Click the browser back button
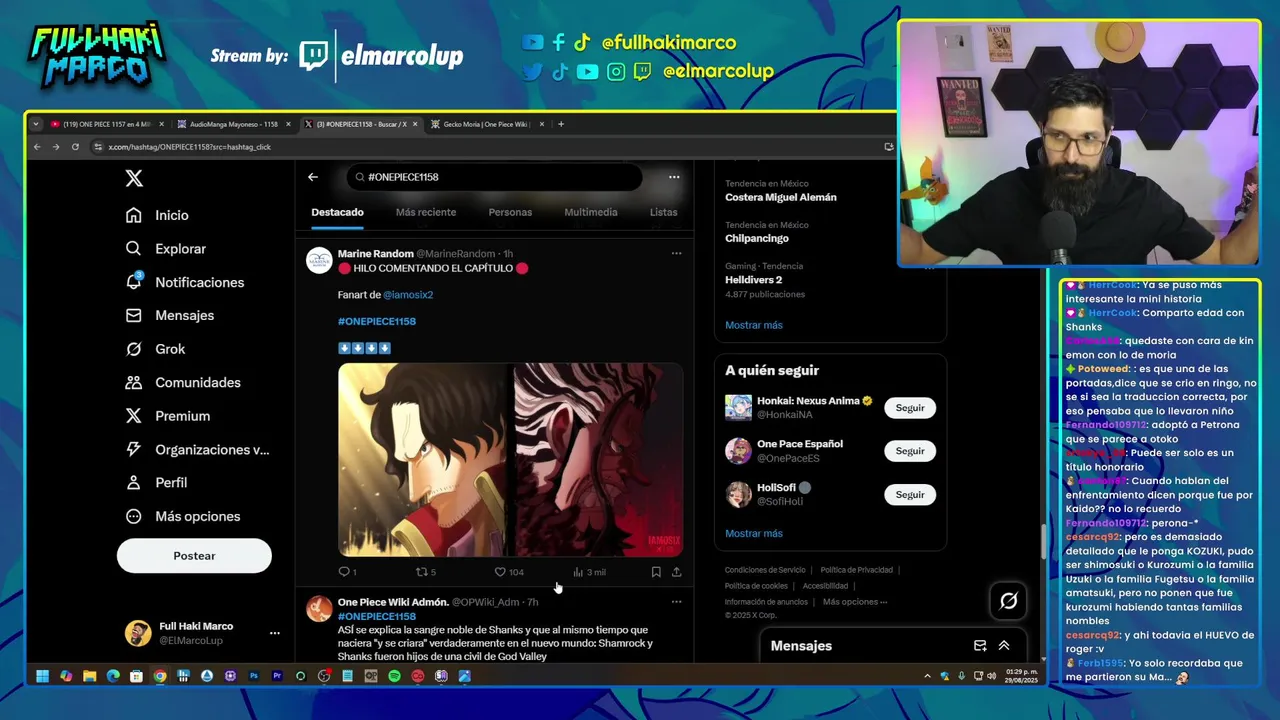Viewport: 1280px width, 720px height. (x=37, y=147)
